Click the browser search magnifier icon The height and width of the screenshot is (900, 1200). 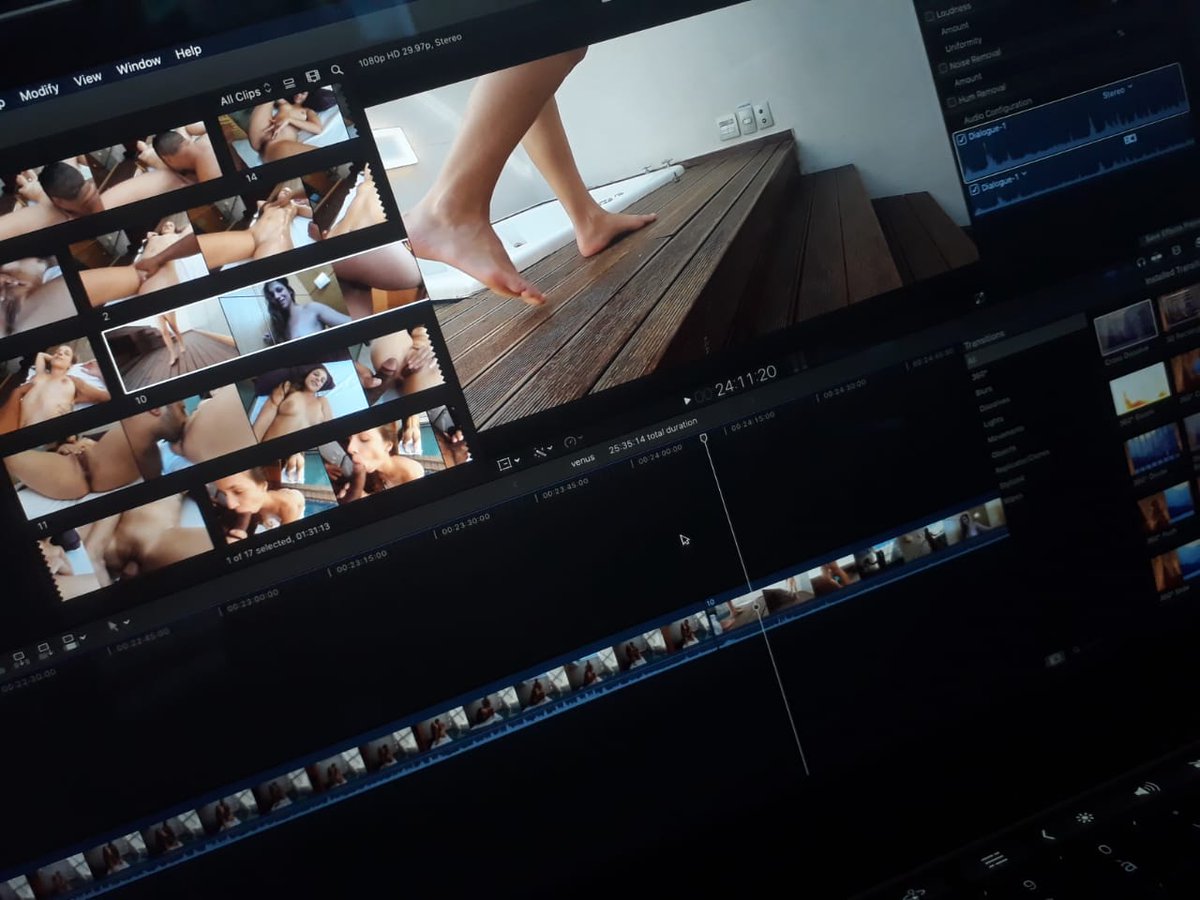[337, 70]
